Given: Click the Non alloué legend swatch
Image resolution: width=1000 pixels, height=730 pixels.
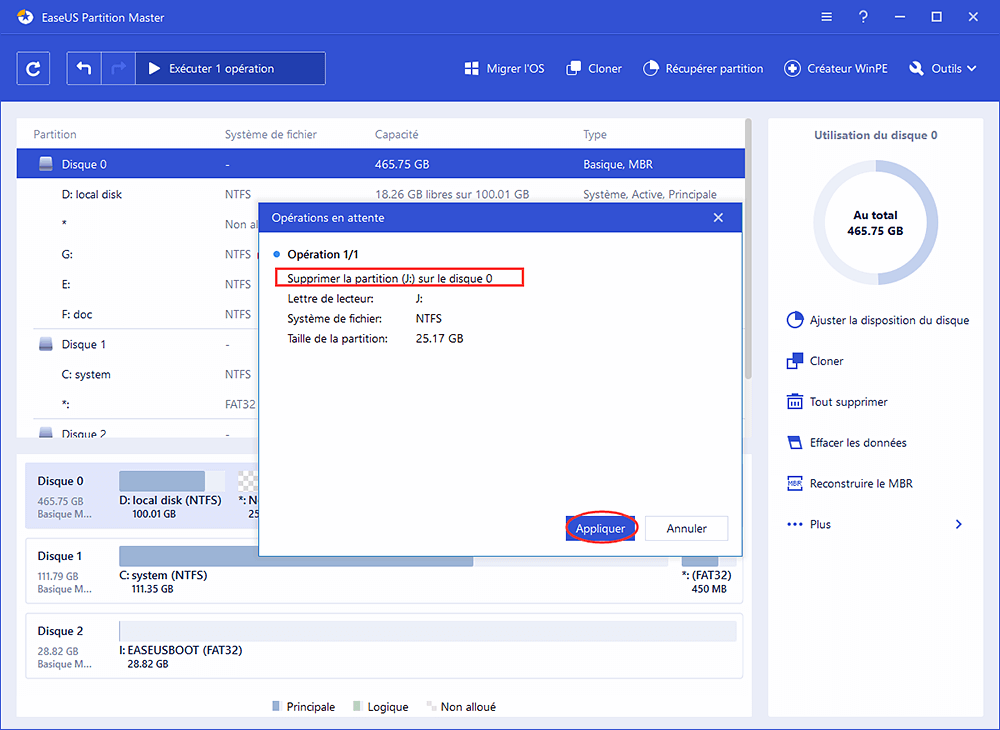Looking at the screenshot, I should (432, 706).
